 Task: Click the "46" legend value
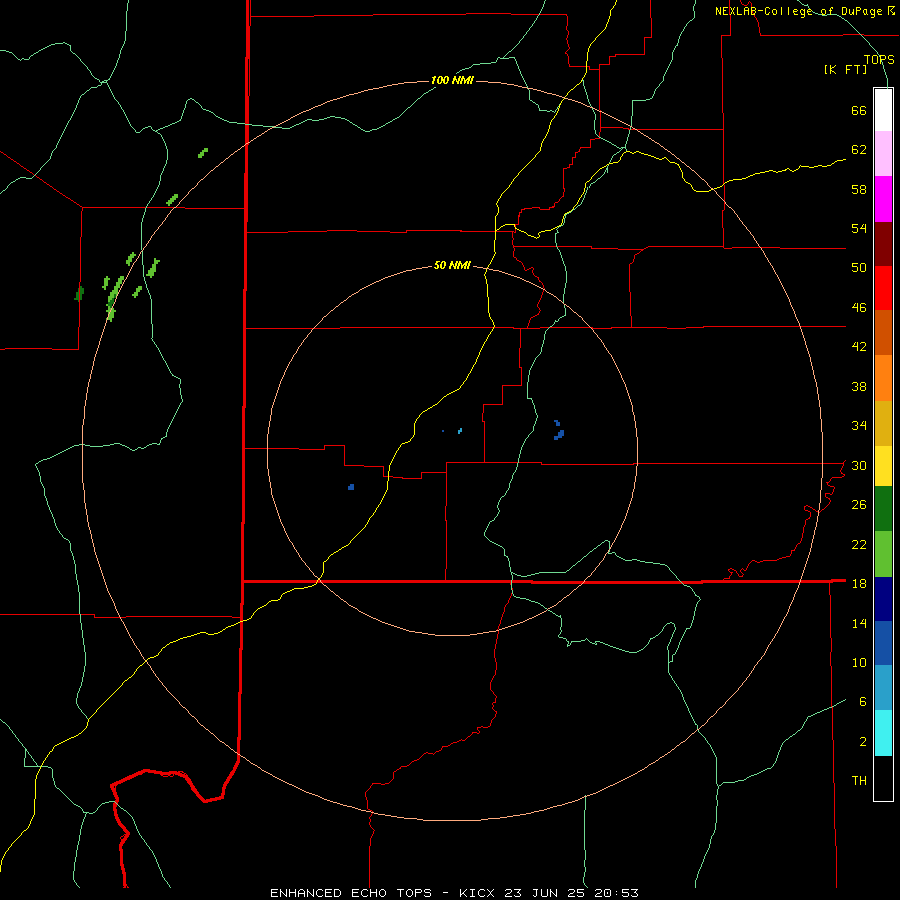click(859, 308)
